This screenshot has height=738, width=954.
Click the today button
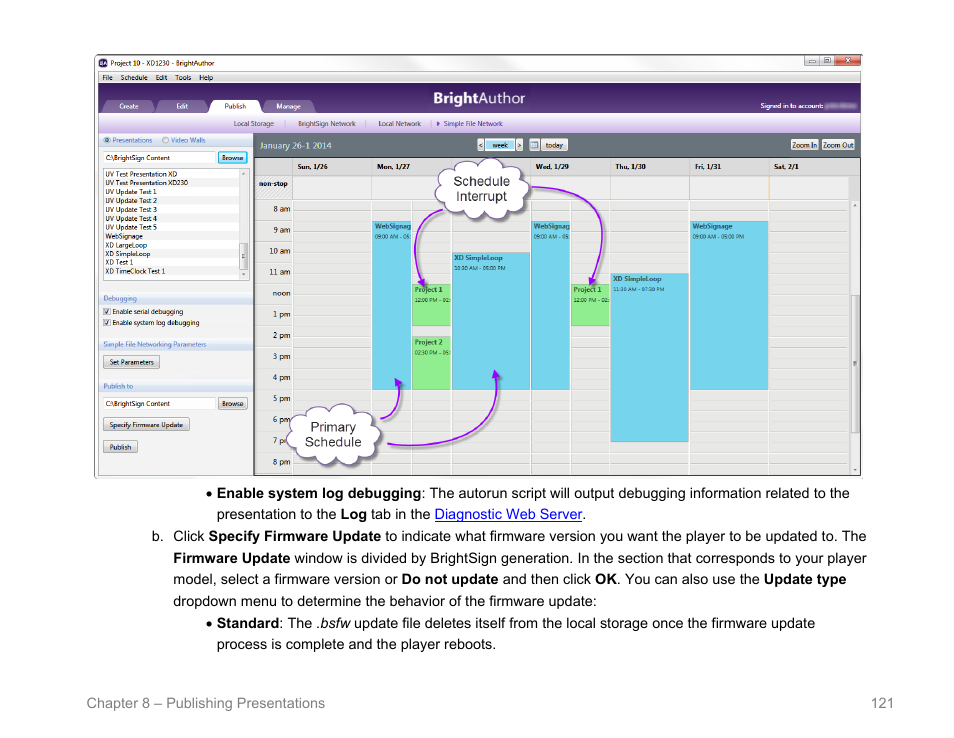(554, 145)
